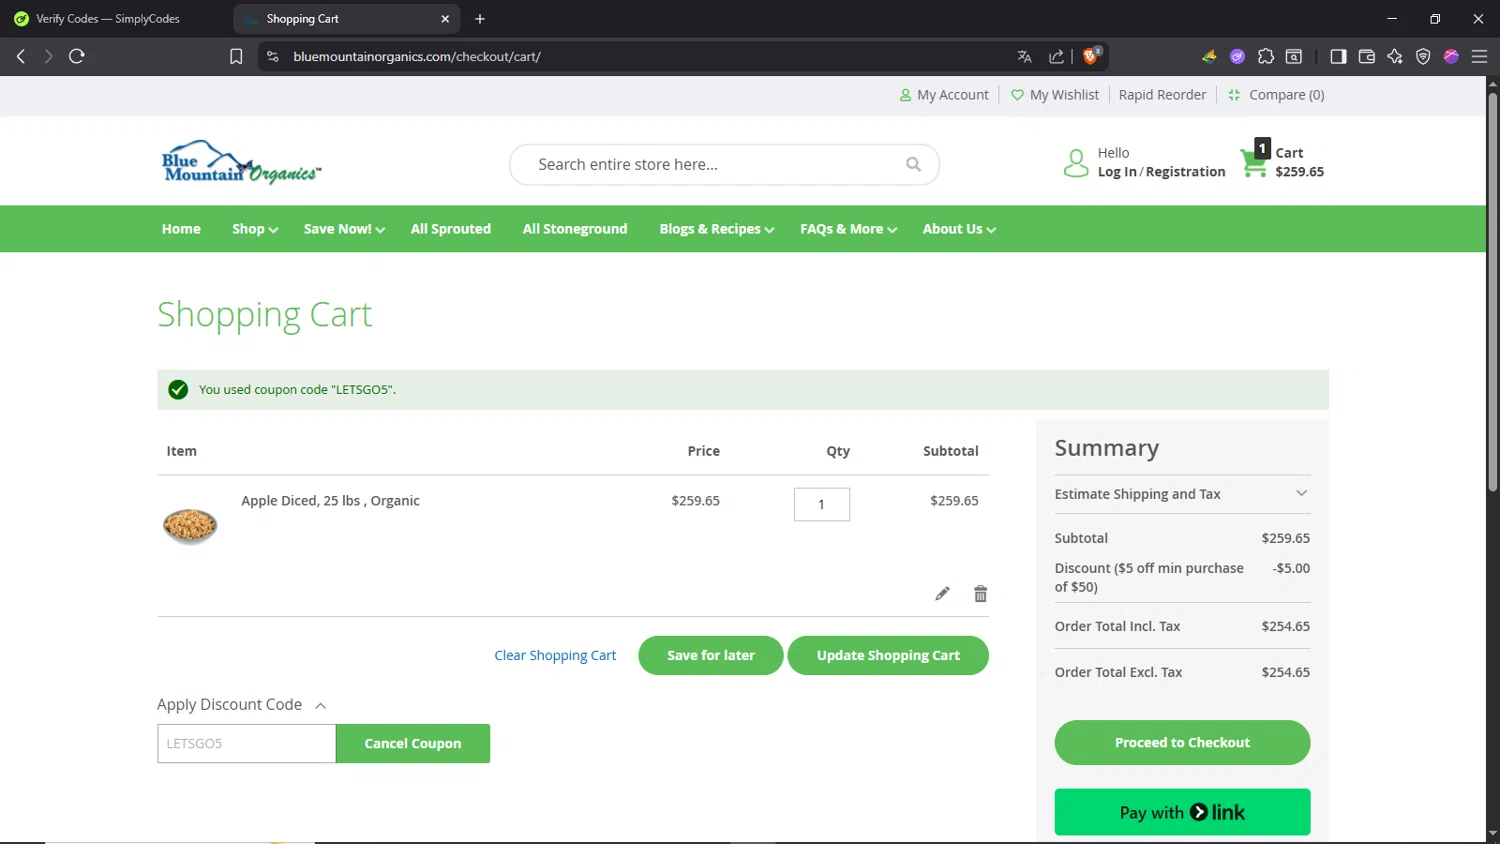Expand the Shop menu dropdown
Screen dimensions: 1500x844
255,229
